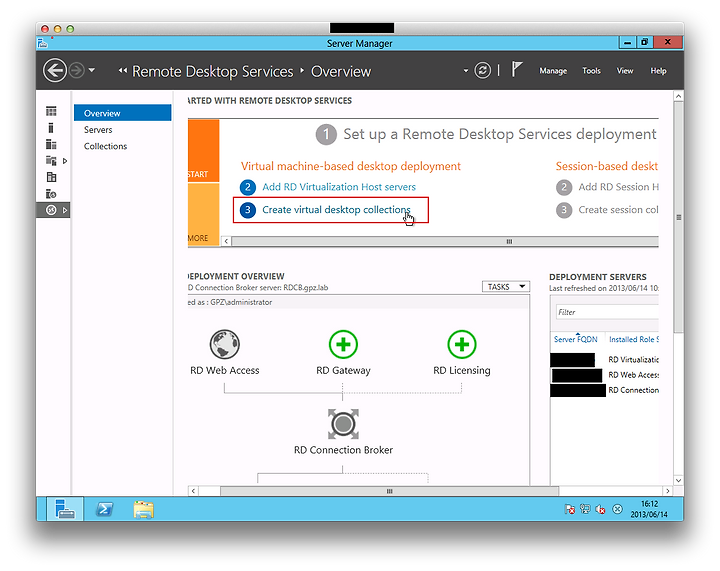Open the Tools menu
The width and height of the screenshot is (720, 571).
pyautogui.click(x=591, y=71)
